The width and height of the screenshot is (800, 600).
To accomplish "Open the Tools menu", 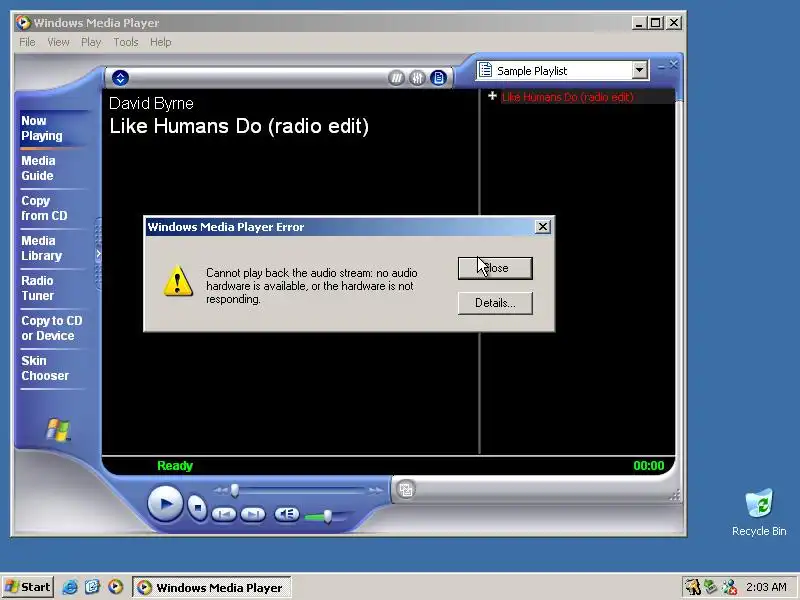I will click(126, 42).
